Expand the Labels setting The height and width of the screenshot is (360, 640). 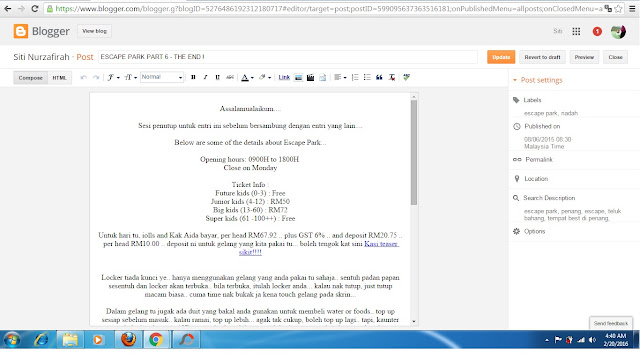[x=532, y=100]
